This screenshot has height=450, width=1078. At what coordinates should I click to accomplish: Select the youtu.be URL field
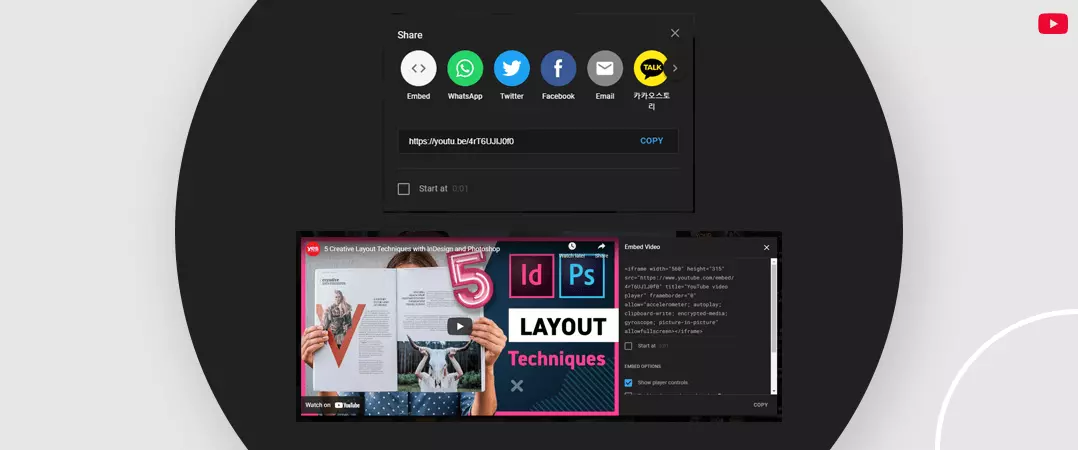pyautogui.click(x=538, y=141)
